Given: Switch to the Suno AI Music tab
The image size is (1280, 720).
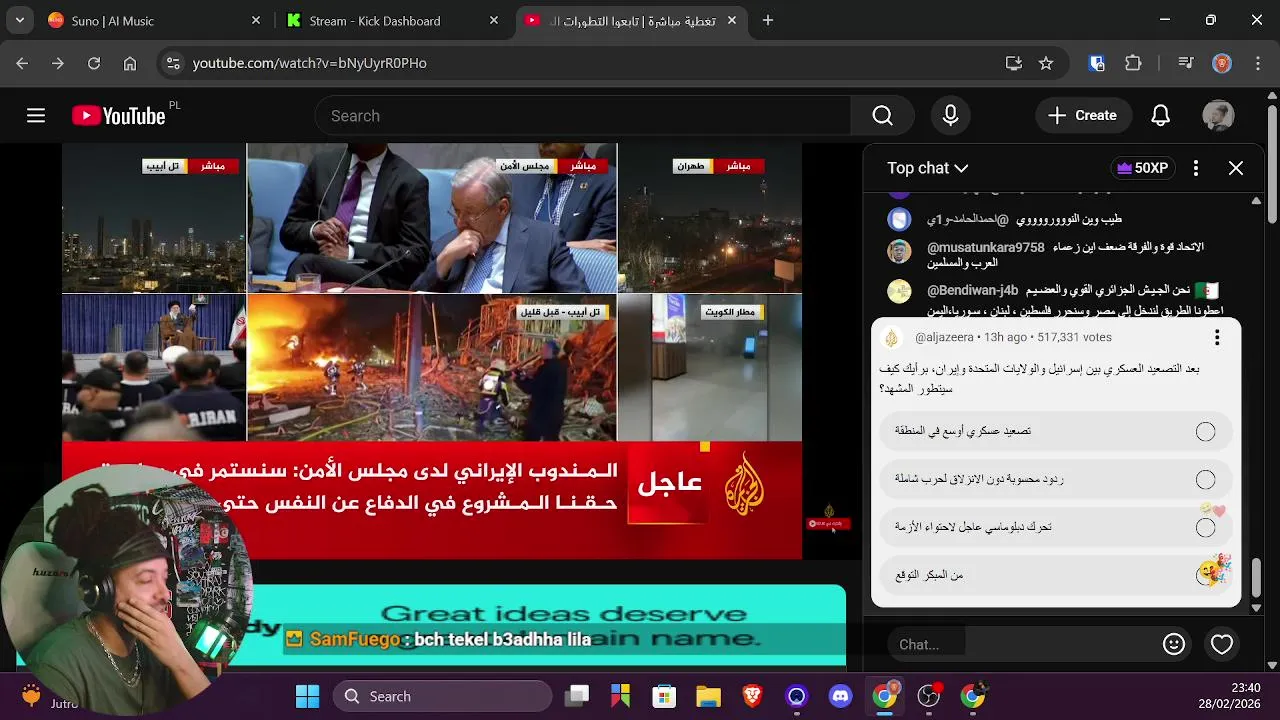Looking at the screenshot, I should click(x=153, y=20).
